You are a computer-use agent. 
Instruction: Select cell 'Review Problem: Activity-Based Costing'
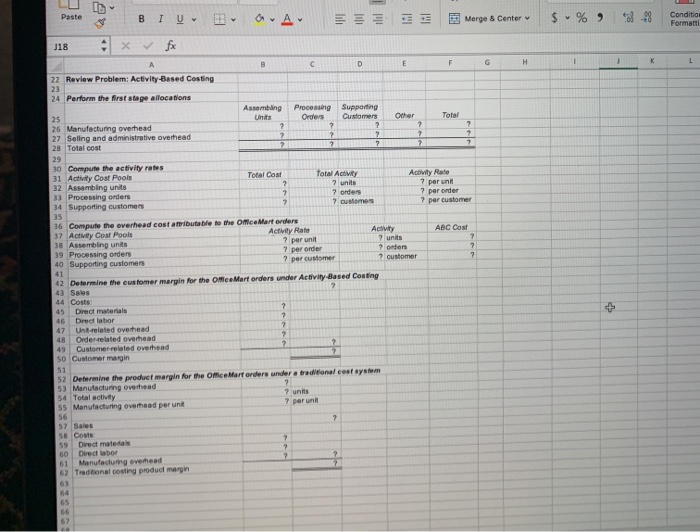click(140, 79)
